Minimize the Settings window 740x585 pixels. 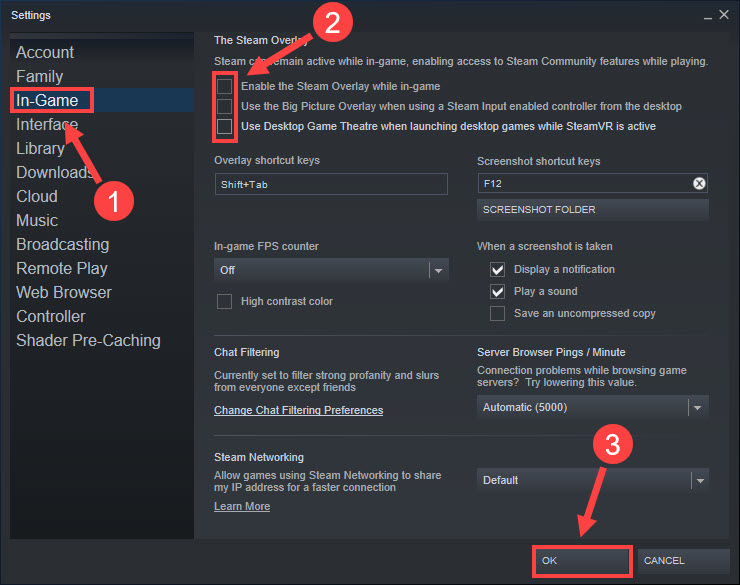click(x=707, y=16)
